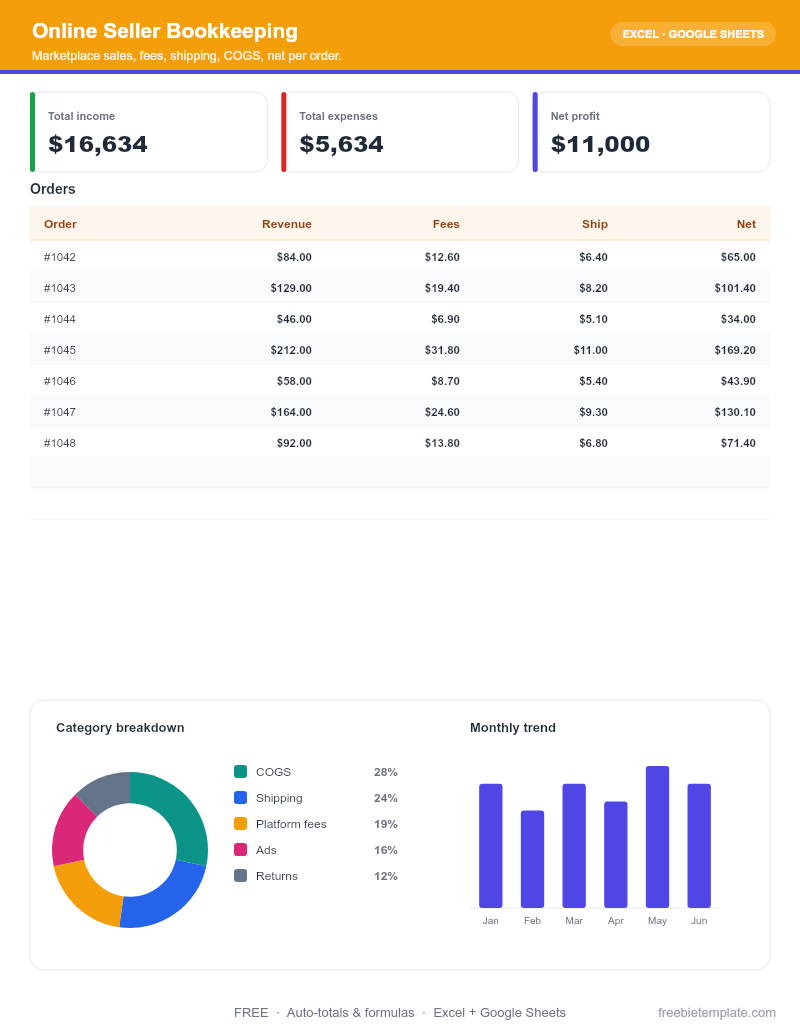This screenshot has width=800, height=1035.
Task: Click net value $65.00
Action: pos(738,257)
